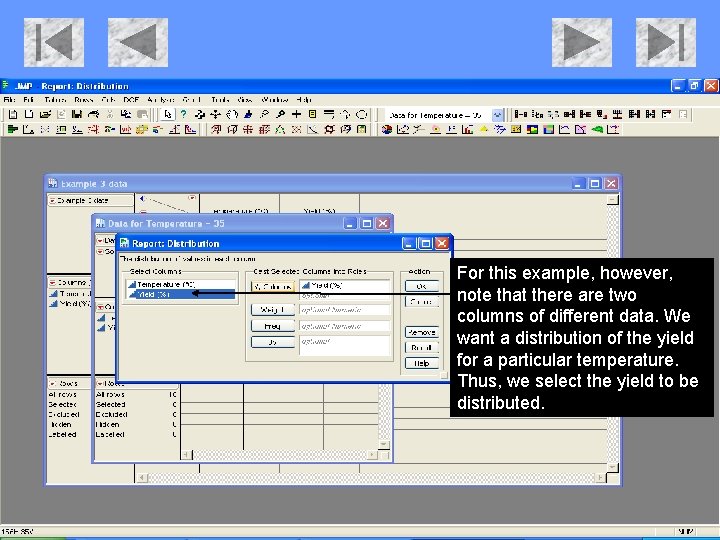
Task: Click the Print toolbar icon
Action: [93, 114]
